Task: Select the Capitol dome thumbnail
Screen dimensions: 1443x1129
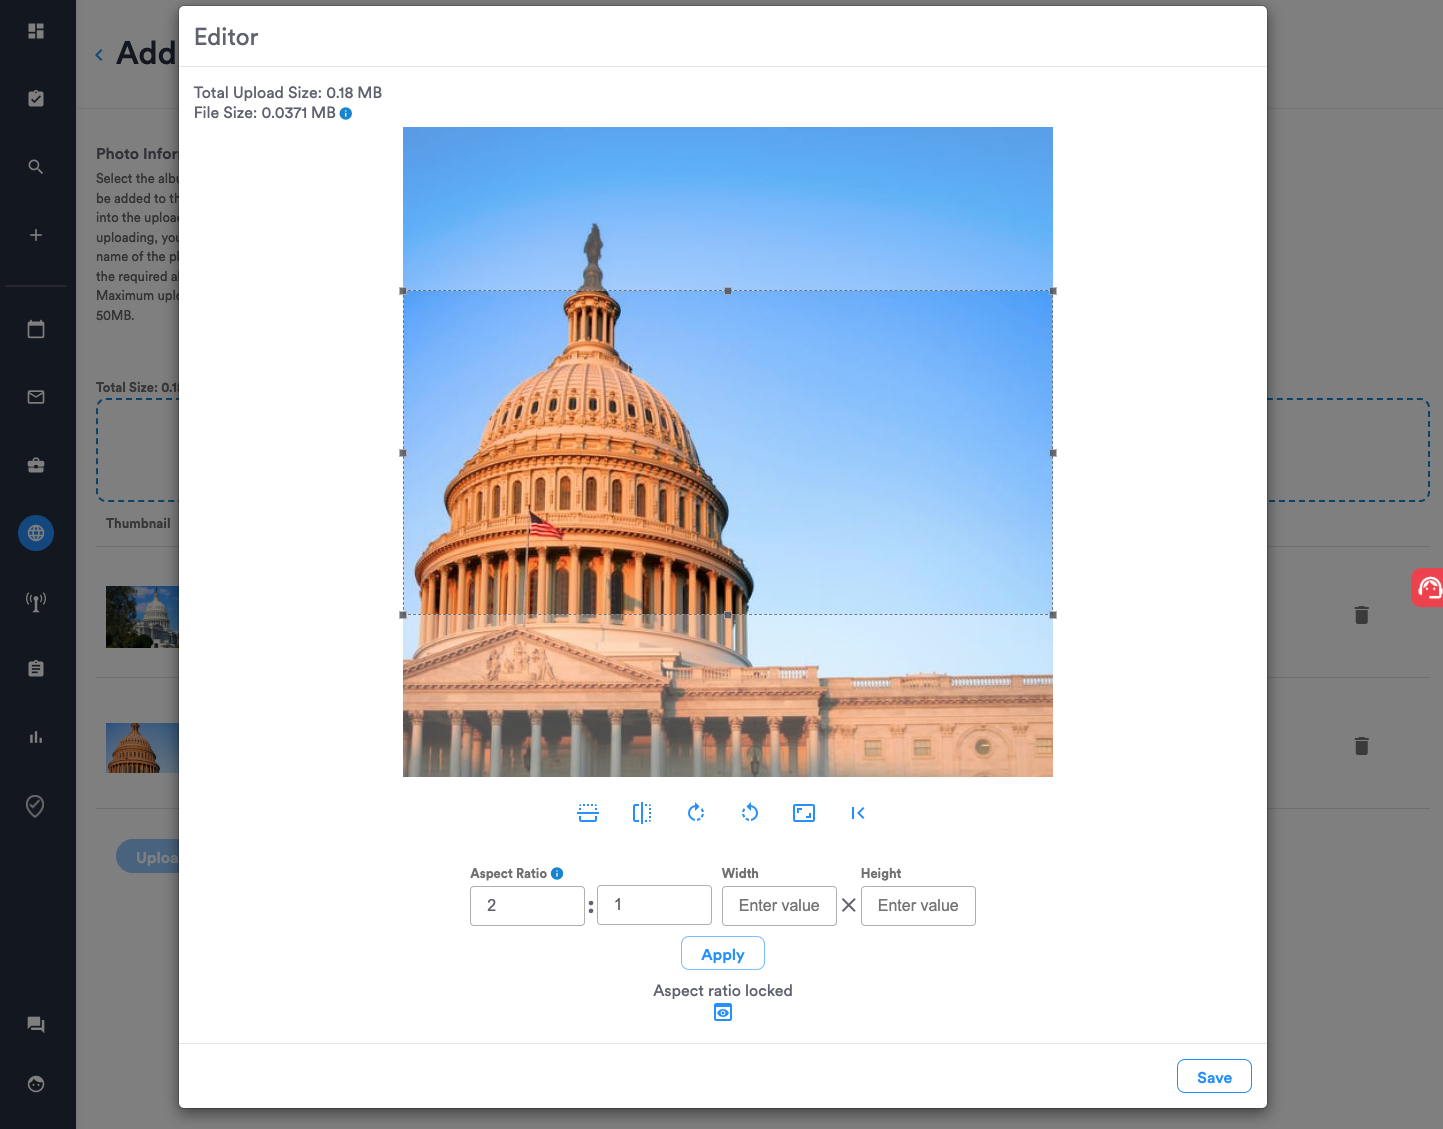Action: point(142,747)
